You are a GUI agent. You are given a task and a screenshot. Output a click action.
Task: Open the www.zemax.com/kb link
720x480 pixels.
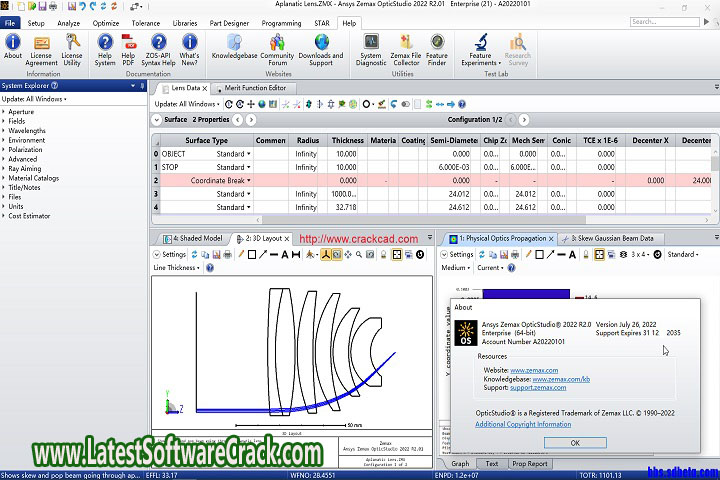pyautogui.click(x=561, y=379)
